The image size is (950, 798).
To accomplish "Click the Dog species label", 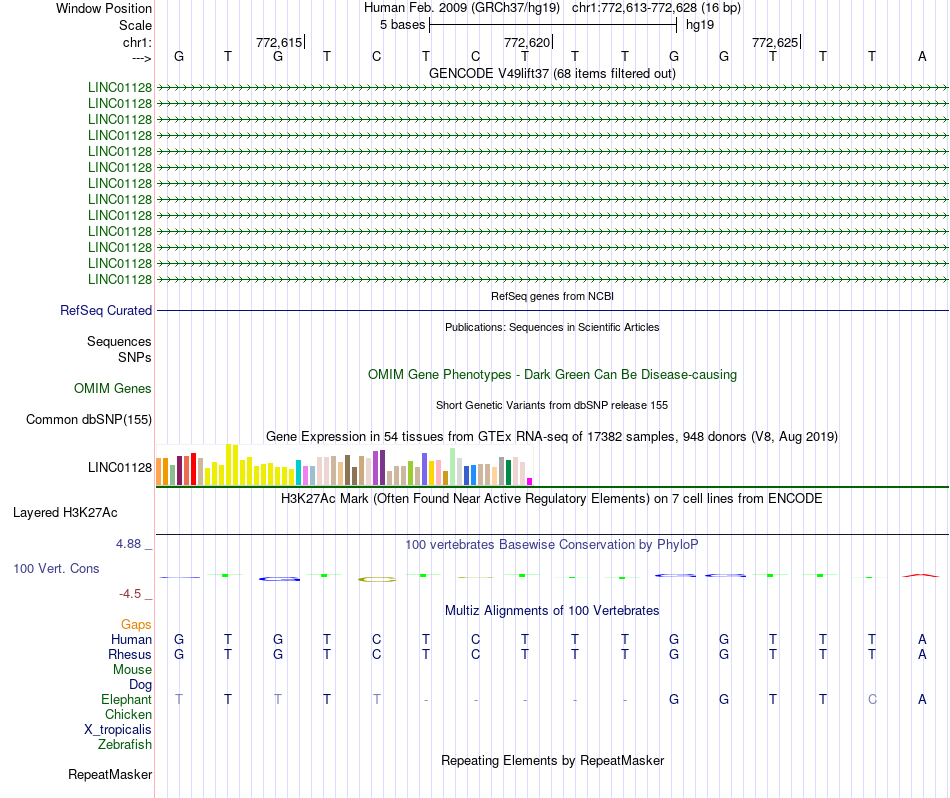I will [140, 685].
